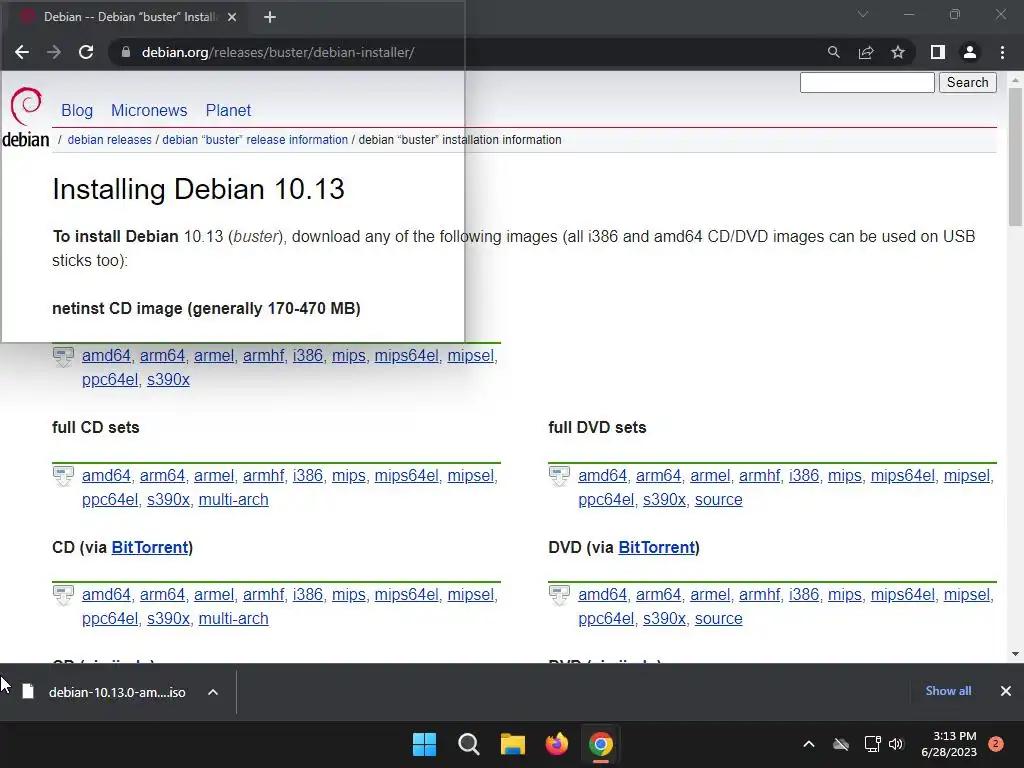Reload the Debian installer page
This screenshot has height=768, width=1024.
(86, 52)
